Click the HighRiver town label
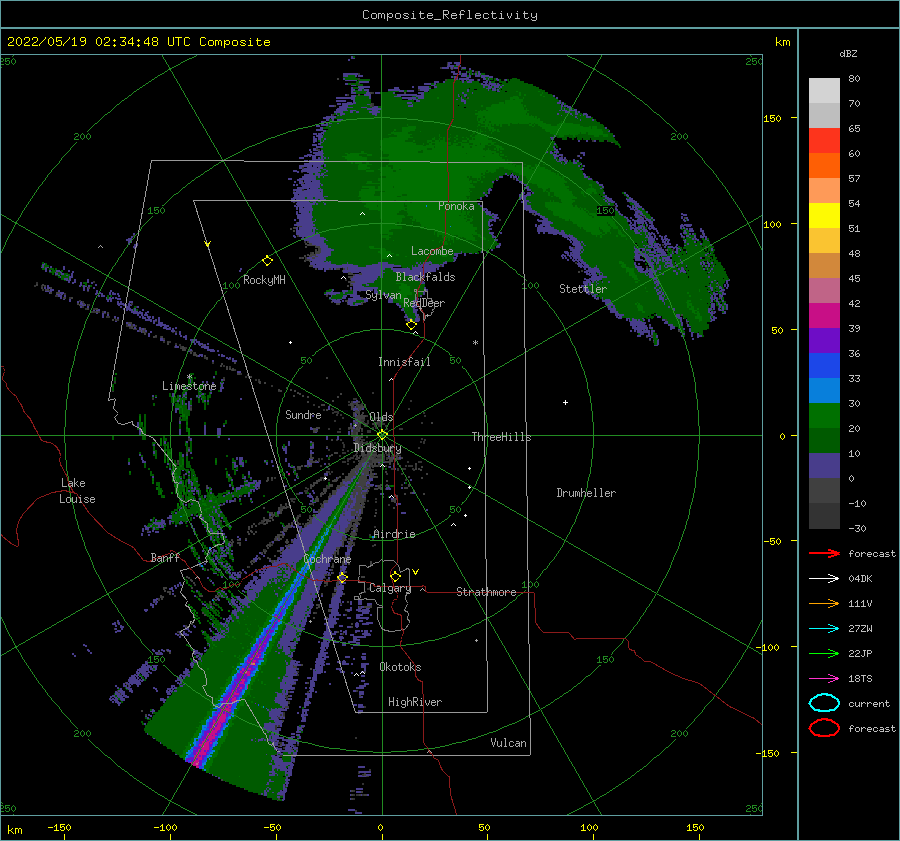900x841 pixels. [x=415, y=702]
